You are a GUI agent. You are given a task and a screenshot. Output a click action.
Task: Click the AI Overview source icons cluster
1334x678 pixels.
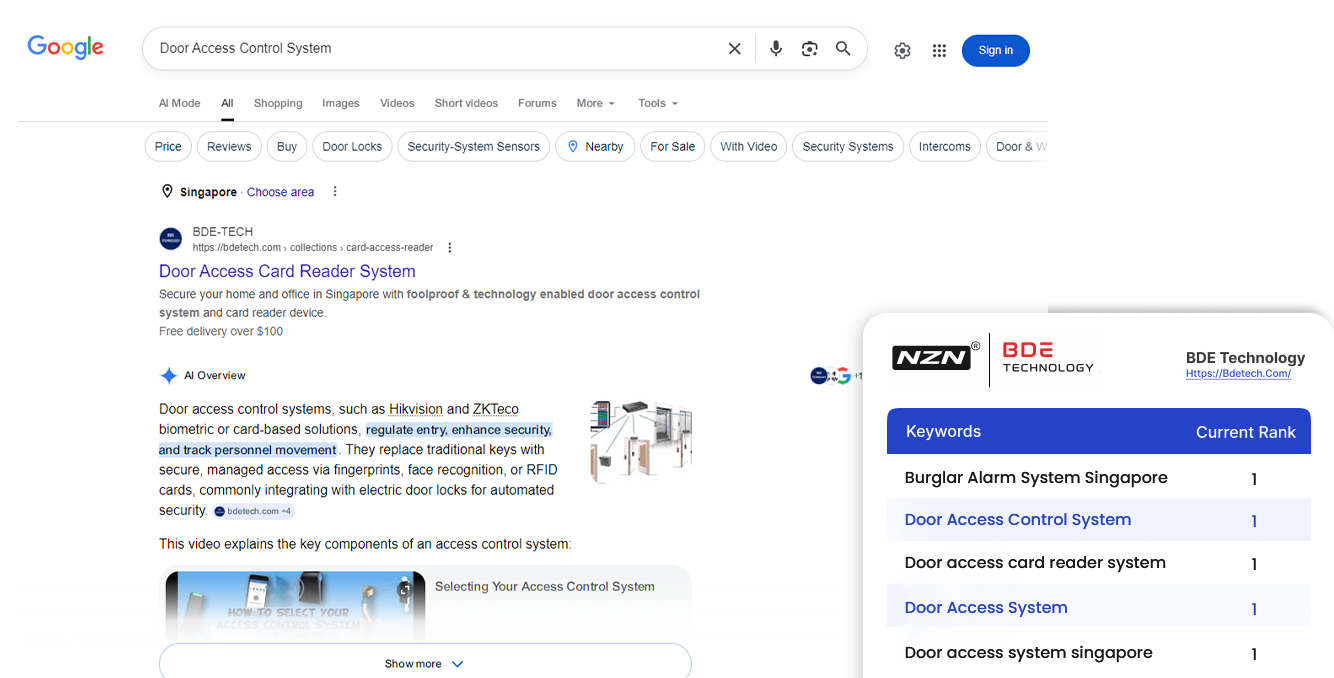pos(835,376)
